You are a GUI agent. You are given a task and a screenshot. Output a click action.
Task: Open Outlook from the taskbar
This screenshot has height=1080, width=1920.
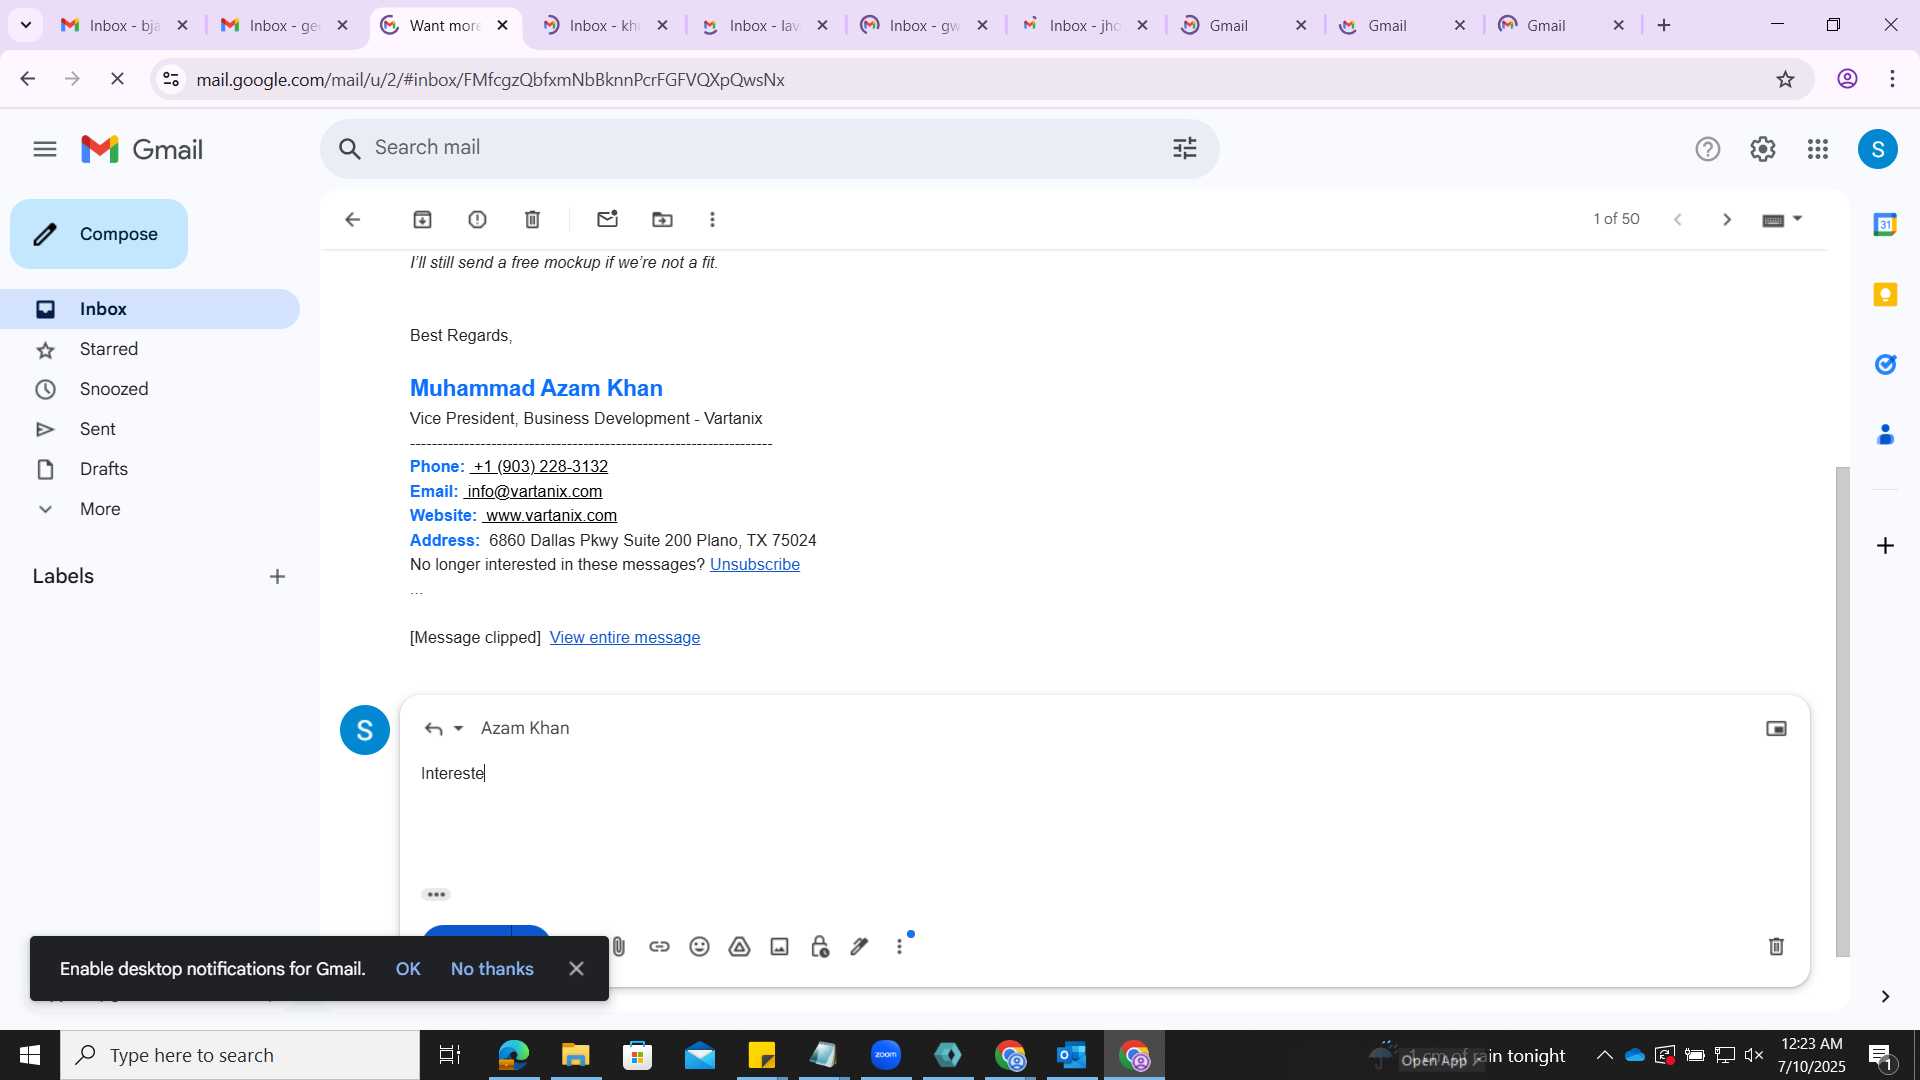[x=1072, y=1055]
